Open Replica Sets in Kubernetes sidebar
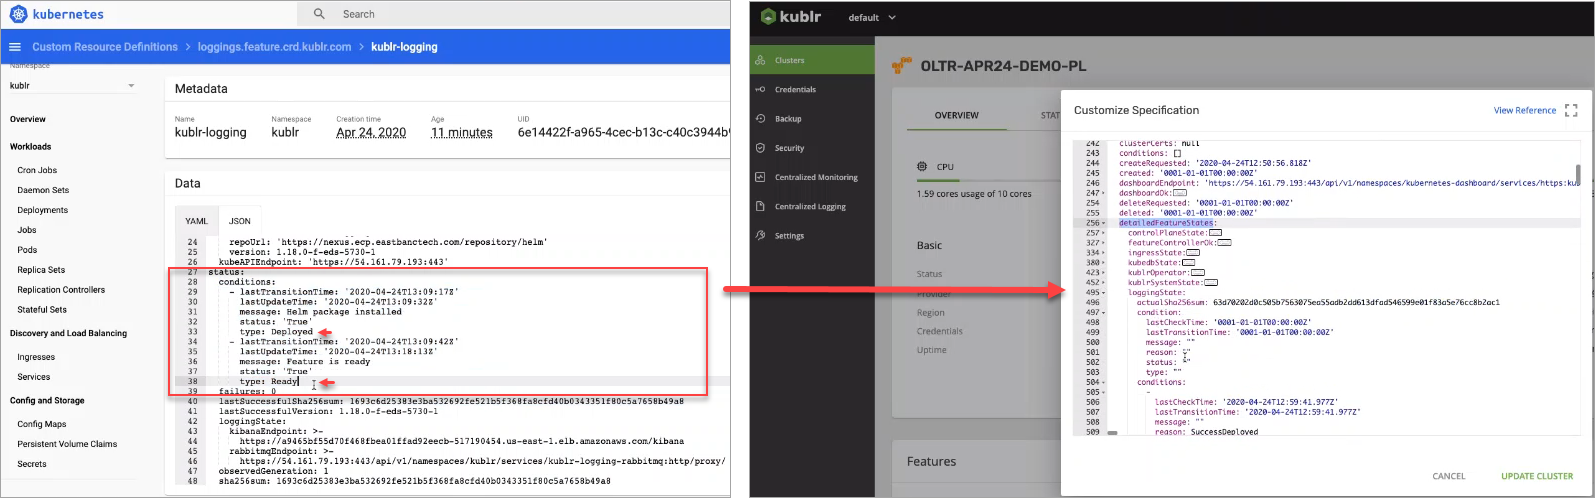 coord(41,270)
